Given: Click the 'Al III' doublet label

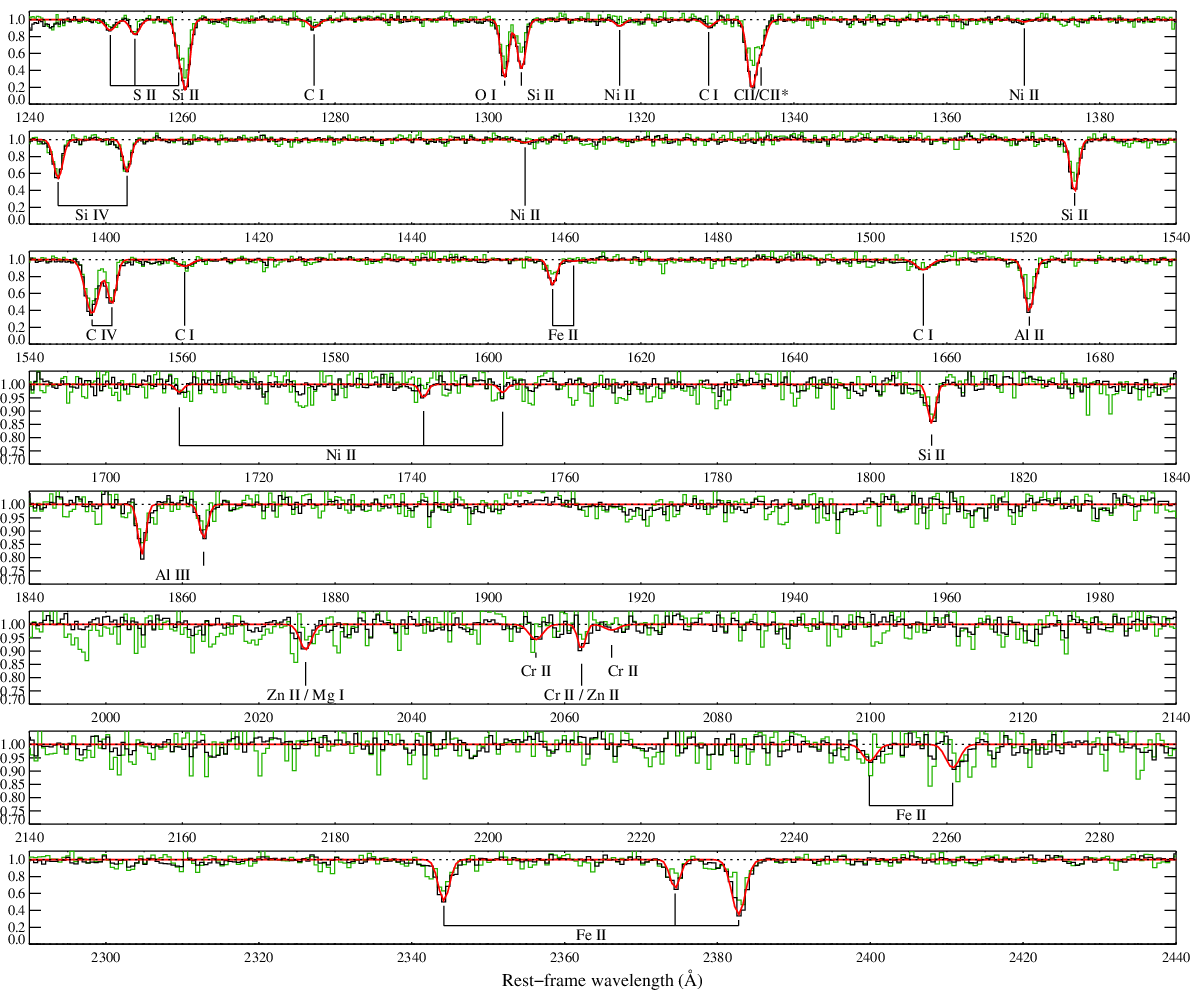Looking at the screenshot, I should (172, 575).
